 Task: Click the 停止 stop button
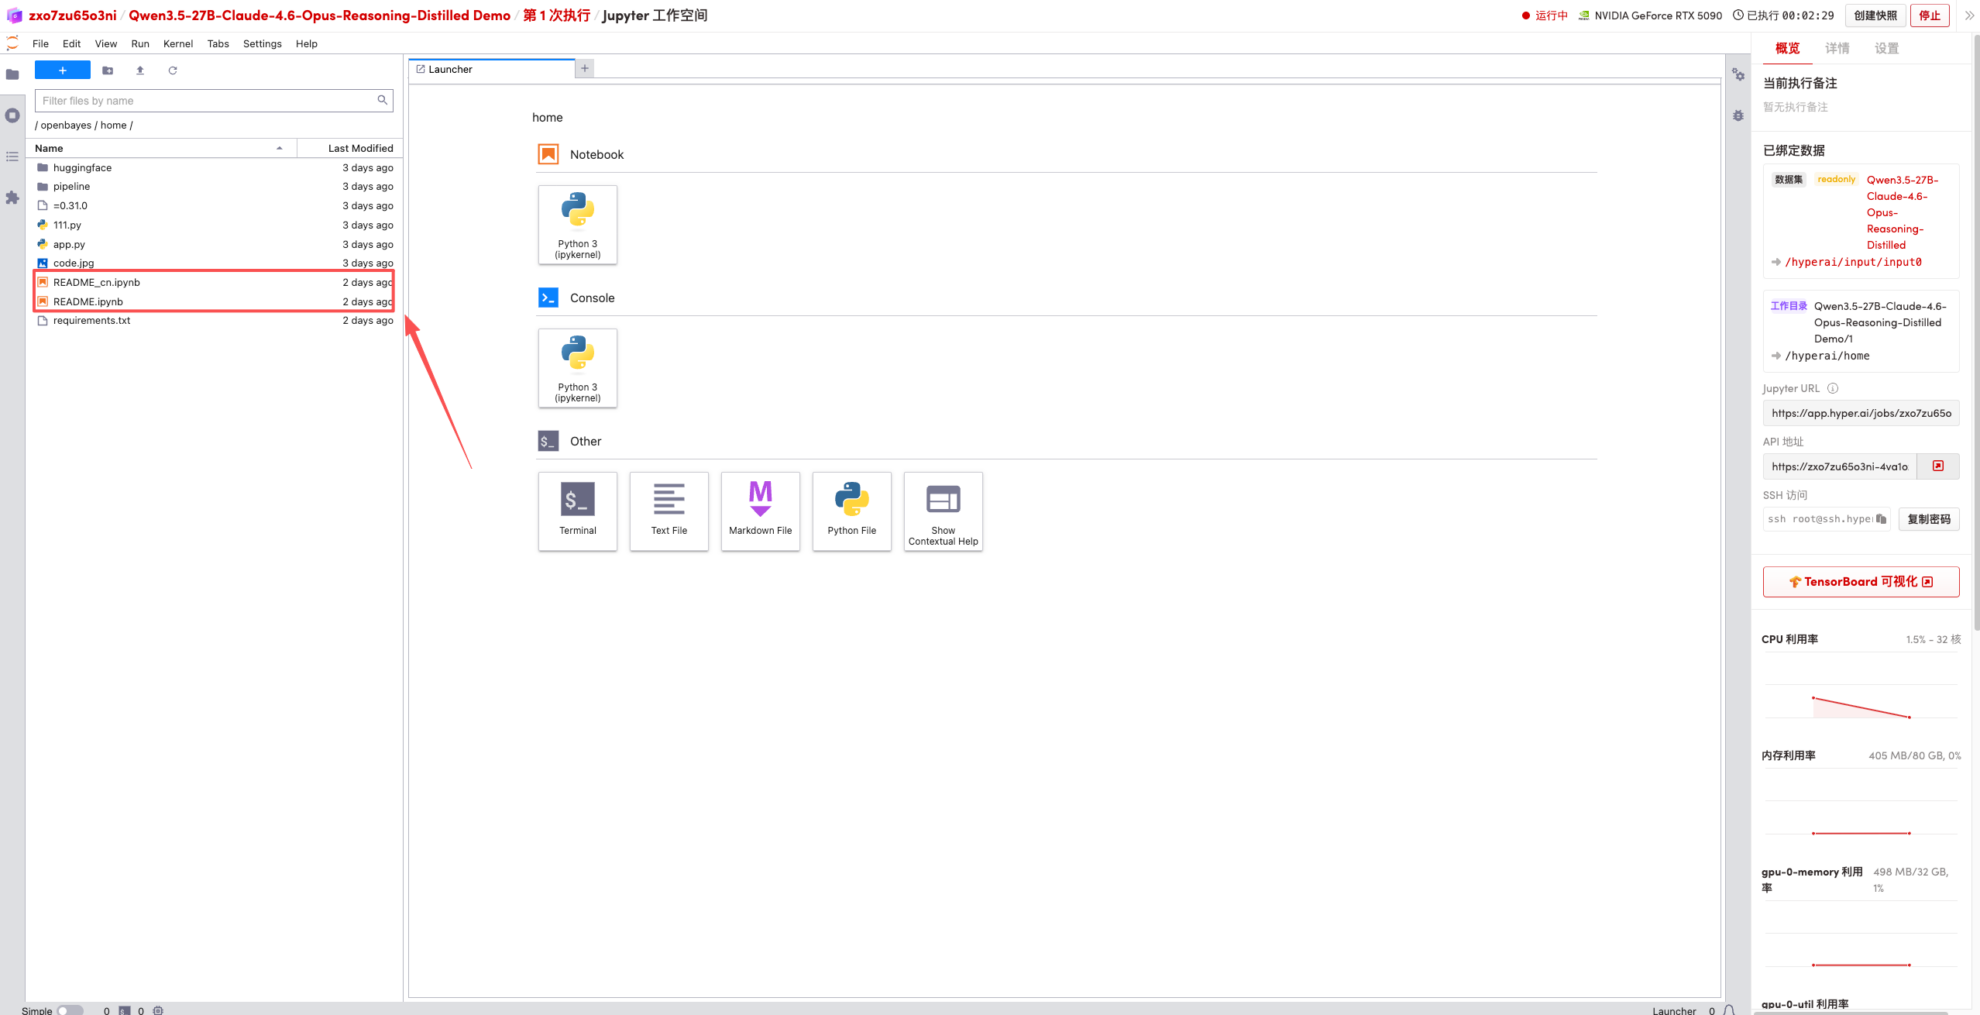[1929, 15]
